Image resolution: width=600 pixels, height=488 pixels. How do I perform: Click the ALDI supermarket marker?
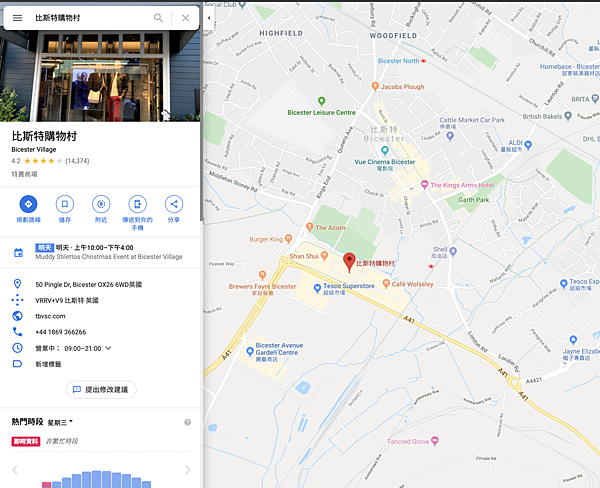[x=528, y=145]
